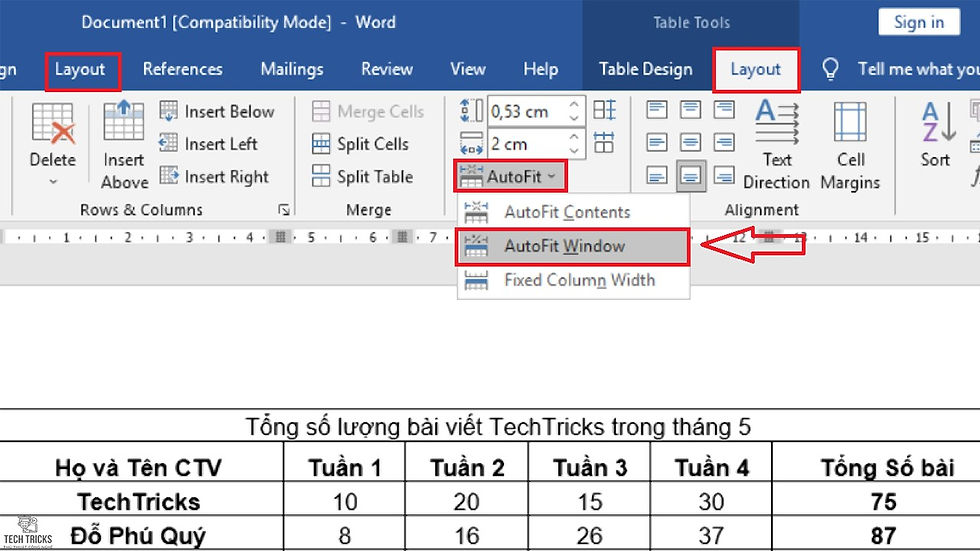Click Align Center
The image size is (980, 551).
point(690,143)
